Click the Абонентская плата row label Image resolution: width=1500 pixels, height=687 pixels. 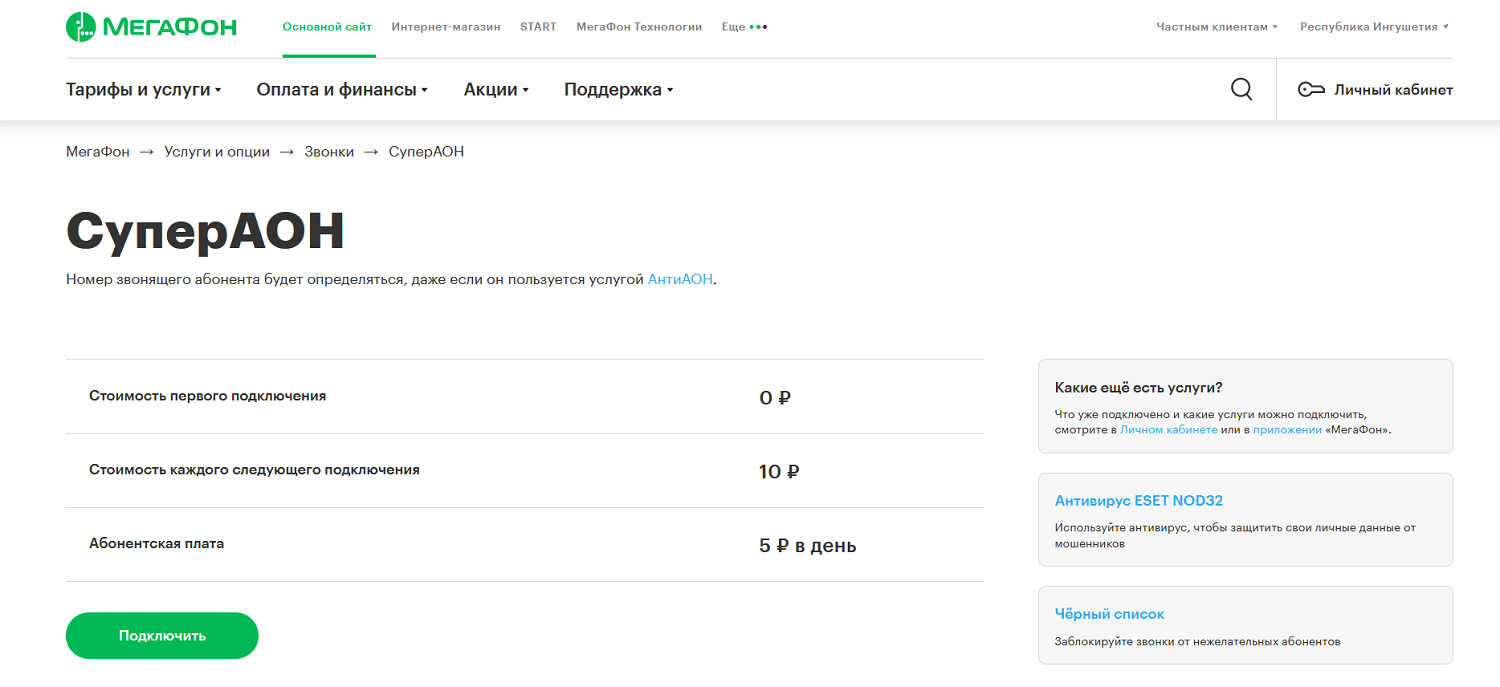point(156,544)
